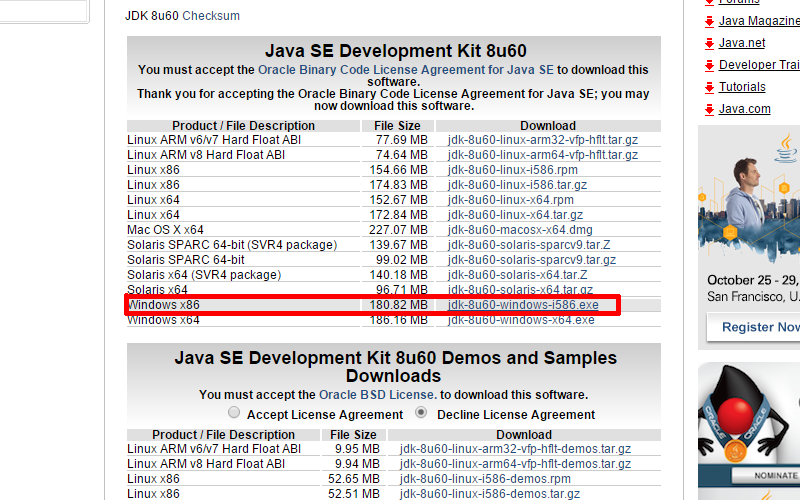Download jdk-8u60-linux-arm64-vfp-hflt.tar.gz
The width and height of the screenshot is (800, 500).
(543, 155)
